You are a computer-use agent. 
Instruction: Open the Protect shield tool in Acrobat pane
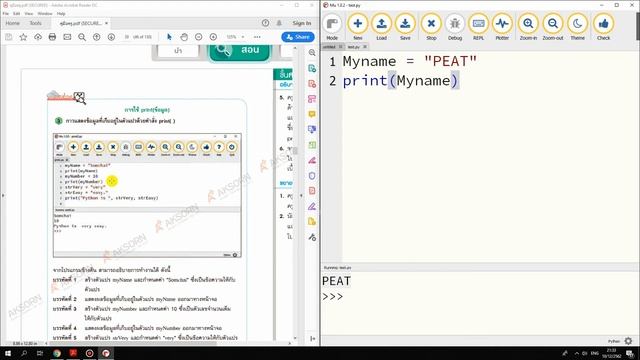312,176
